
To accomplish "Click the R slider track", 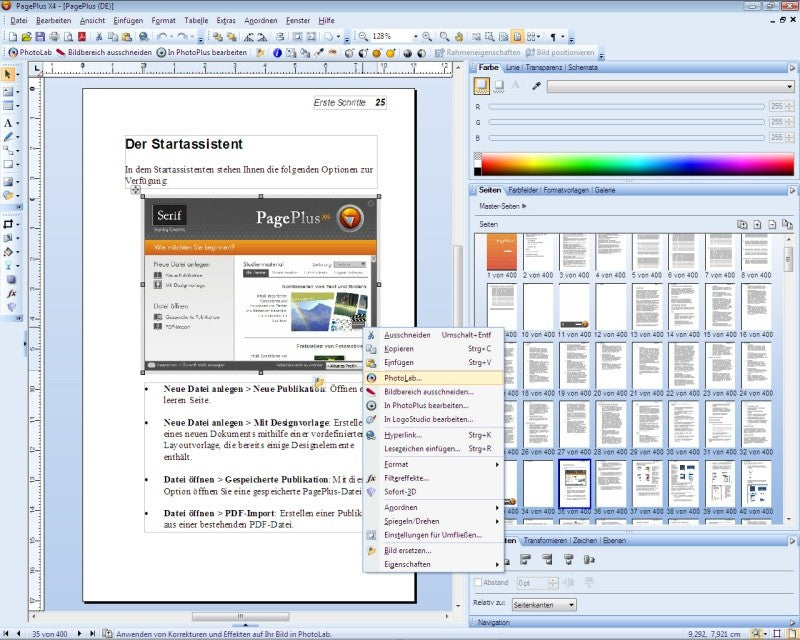I will pos(627,107).
